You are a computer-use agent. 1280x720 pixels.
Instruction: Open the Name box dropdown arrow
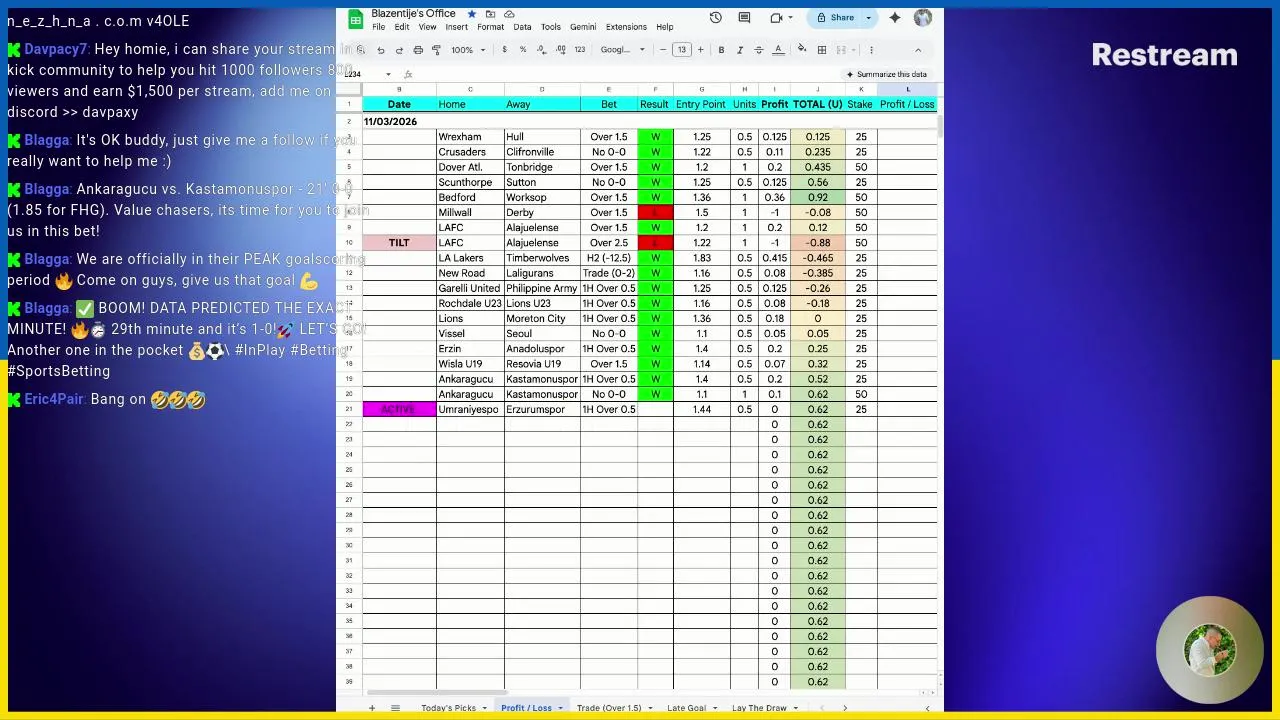point(388,74)
